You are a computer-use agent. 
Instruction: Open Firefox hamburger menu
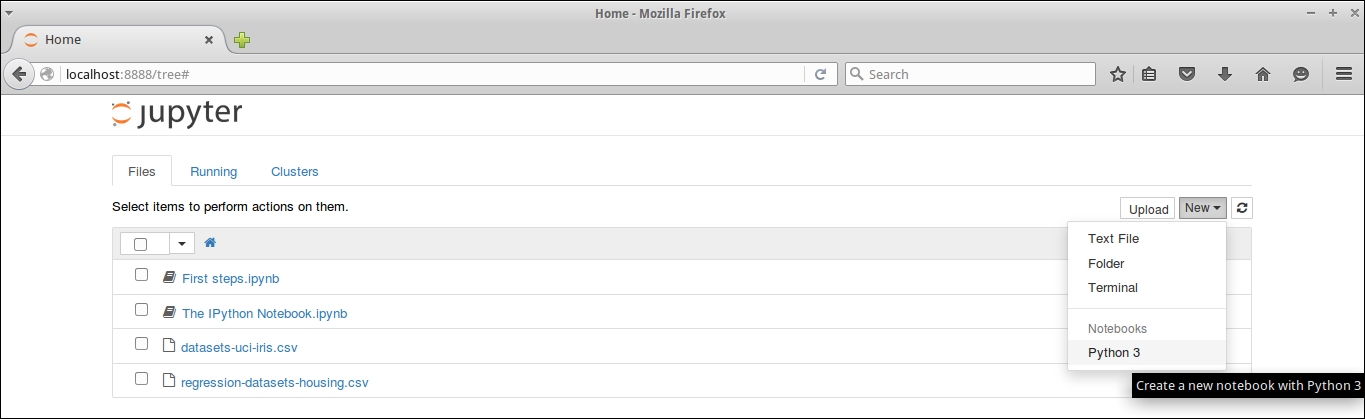tap(1343, 74)
